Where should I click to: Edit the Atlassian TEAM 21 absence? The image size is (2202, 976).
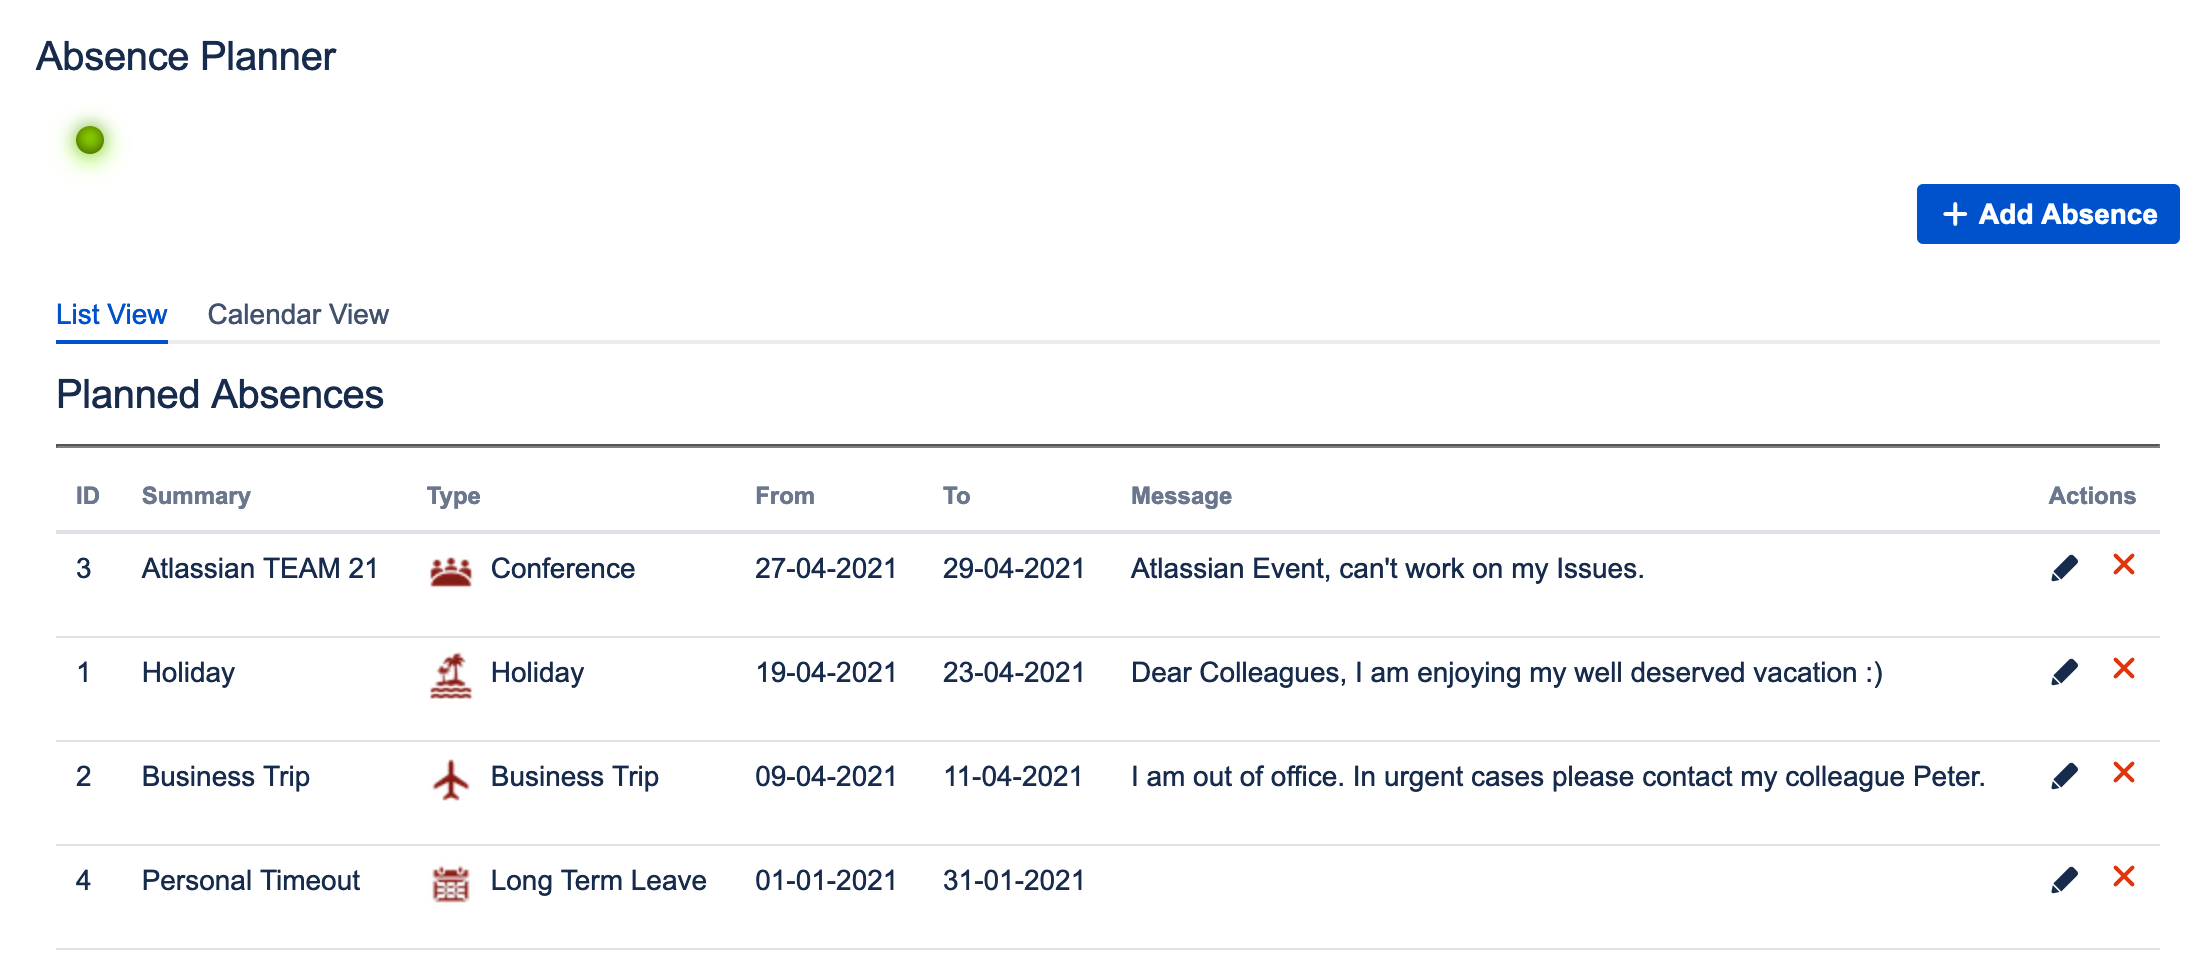(x=2064, y=568)
